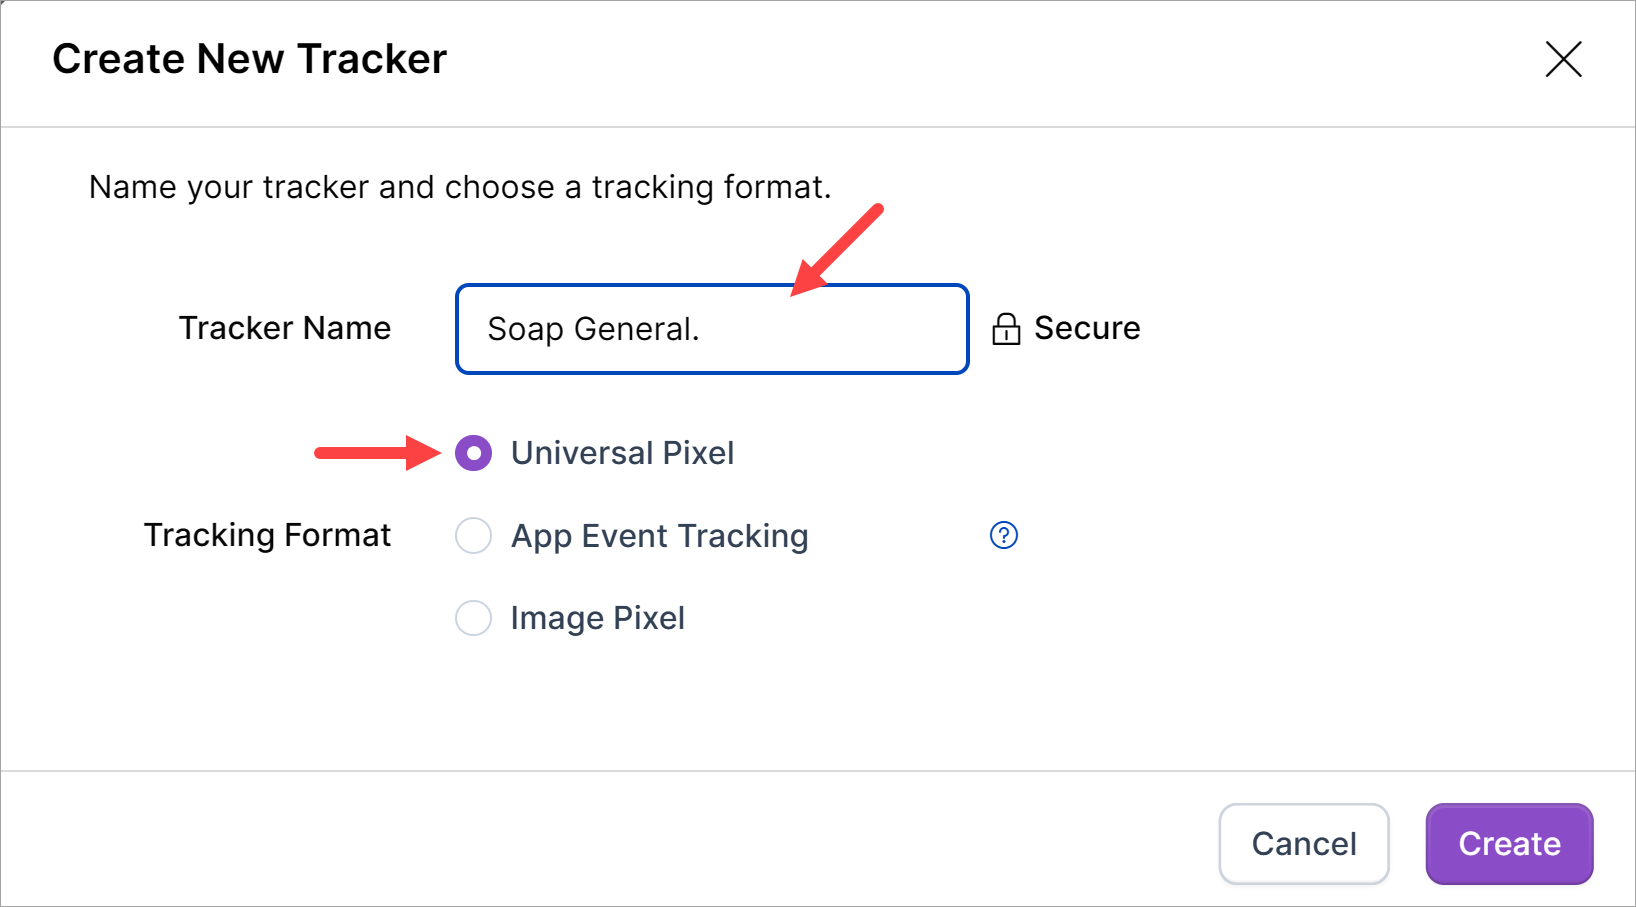The image size is (1636, 907).
Task: Click the Create New Tracker heading
Action: [x=249, y=59]
